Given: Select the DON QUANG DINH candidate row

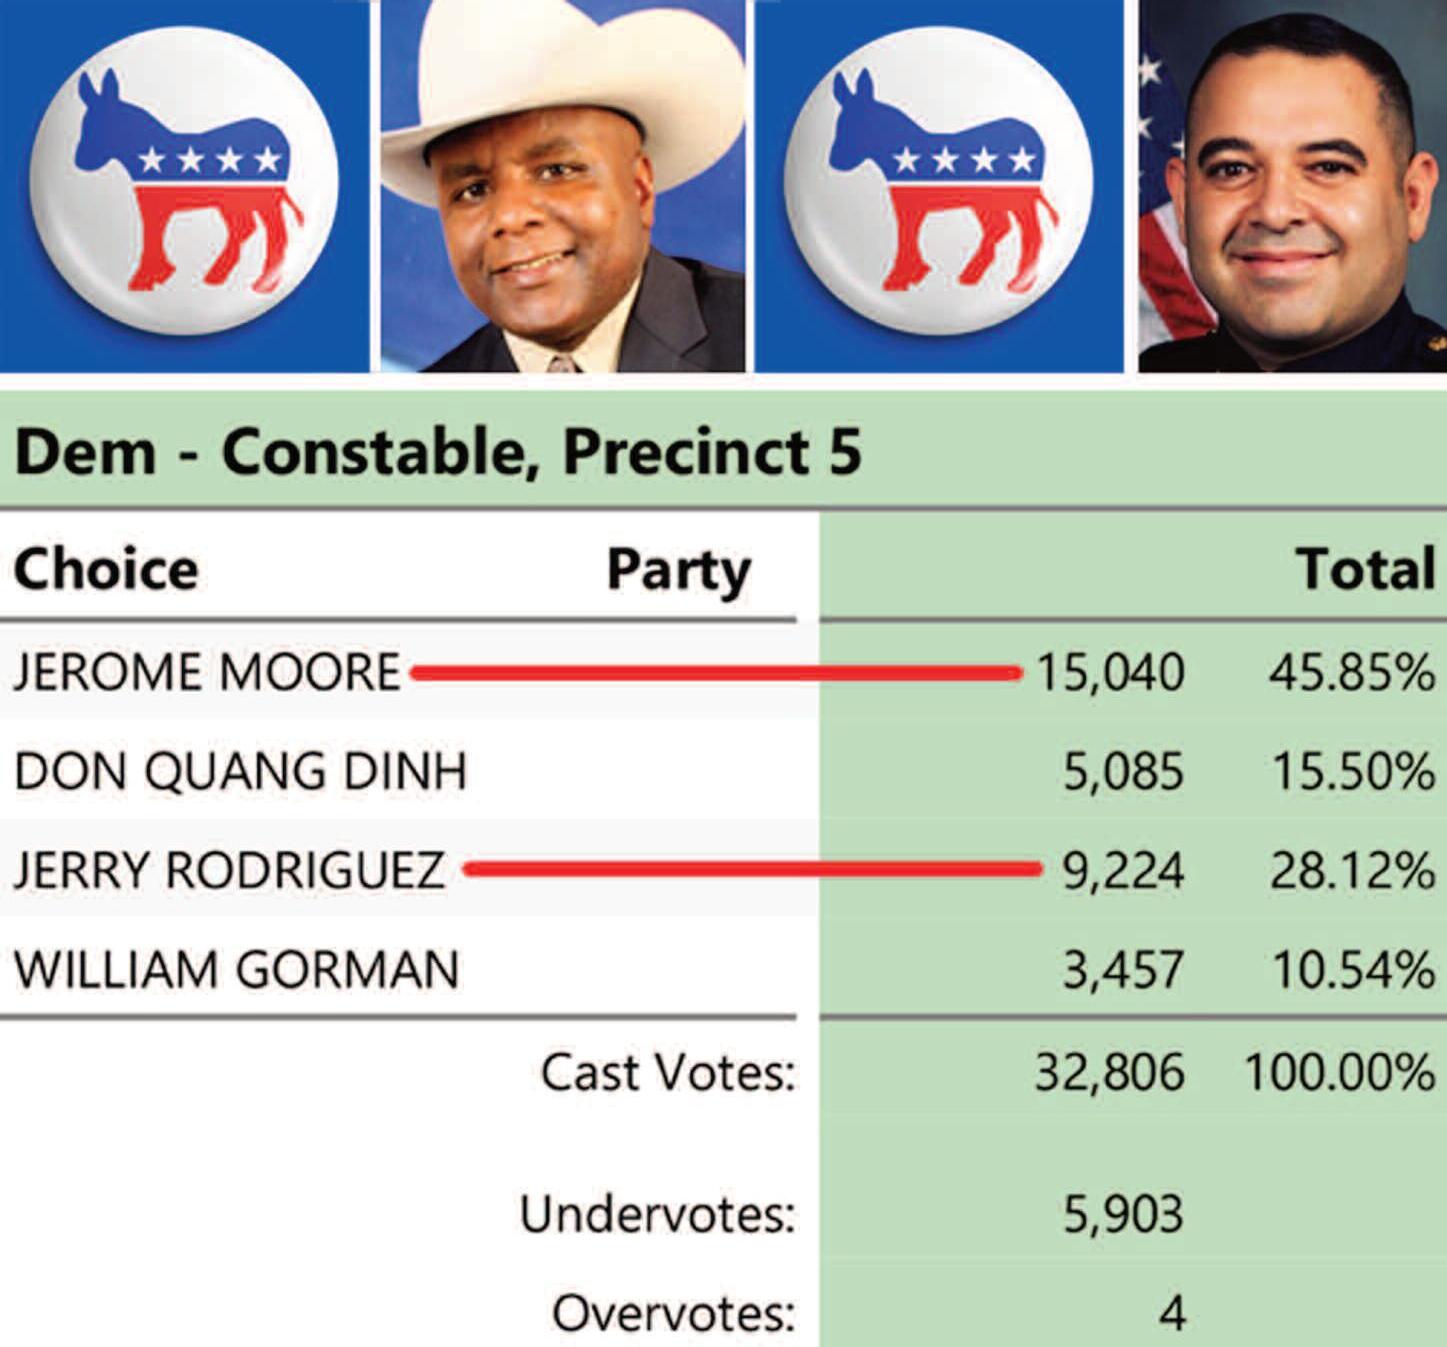Looking at the screenshot, I should coord(723,771).
